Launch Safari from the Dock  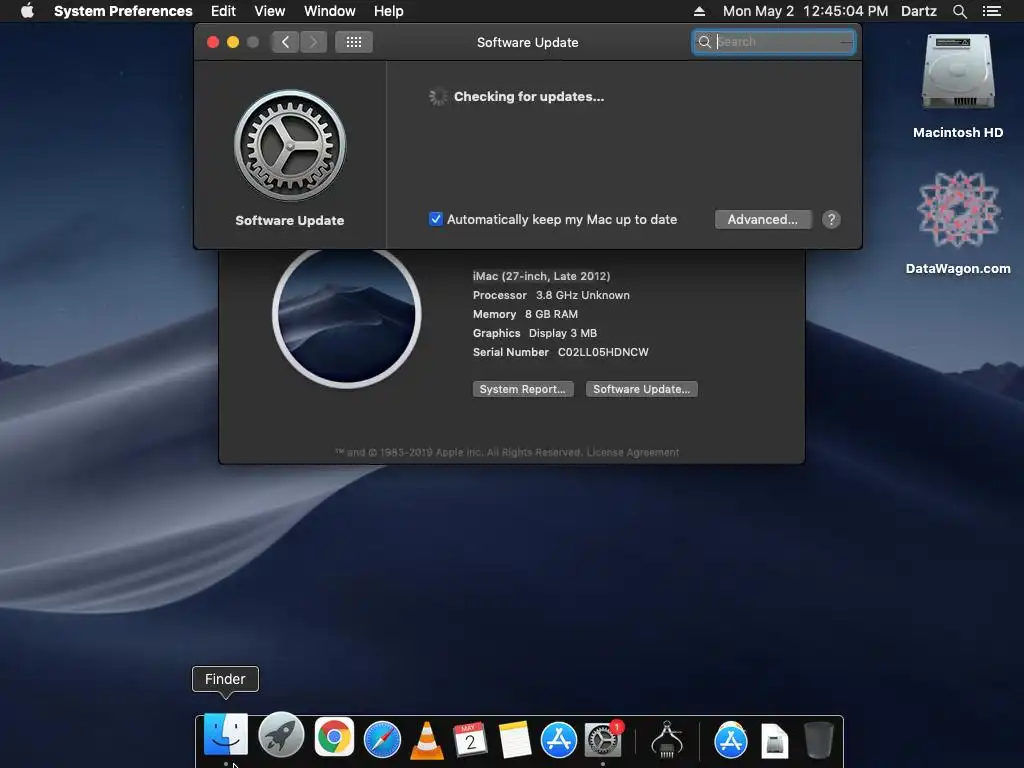[382, 739]
